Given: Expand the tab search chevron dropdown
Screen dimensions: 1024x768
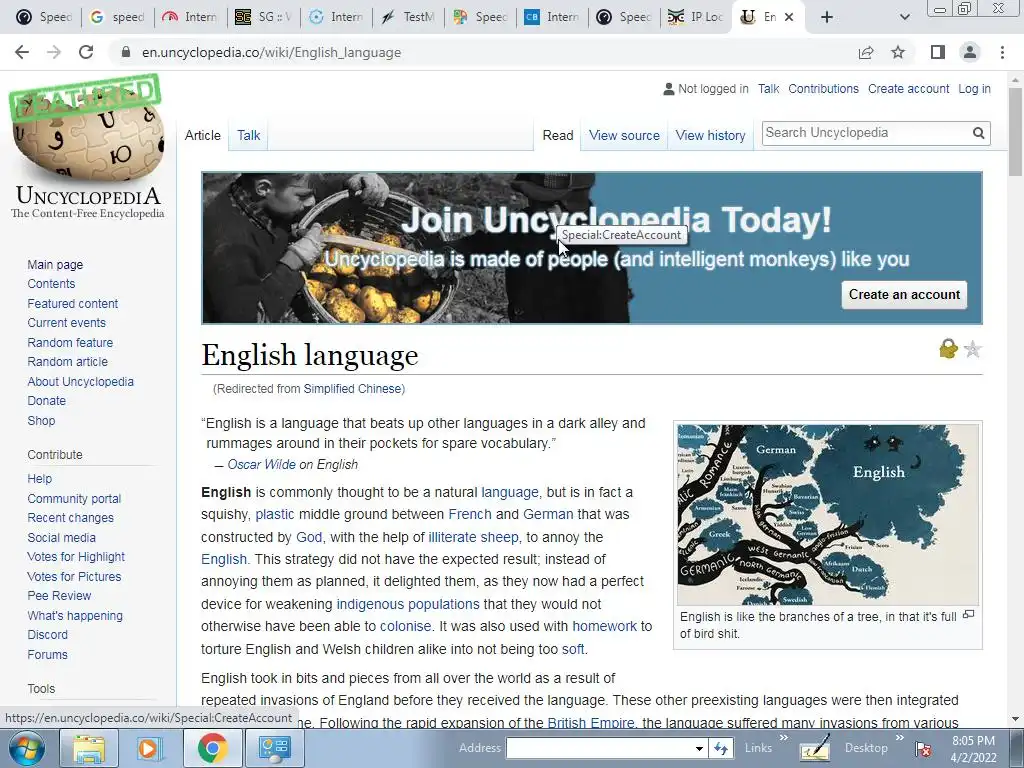Looking at the screenshot, I should [x=904, y=17].
